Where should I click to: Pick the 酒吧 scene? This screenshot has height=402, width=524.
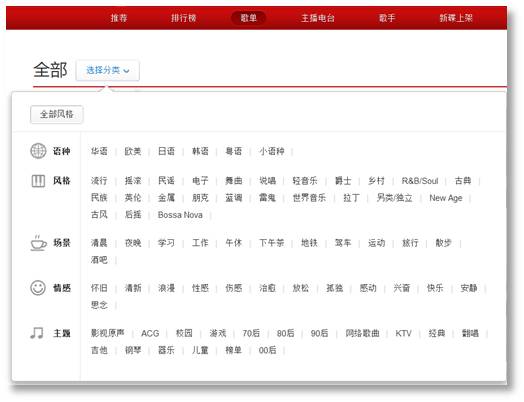[x=99, y=260]
